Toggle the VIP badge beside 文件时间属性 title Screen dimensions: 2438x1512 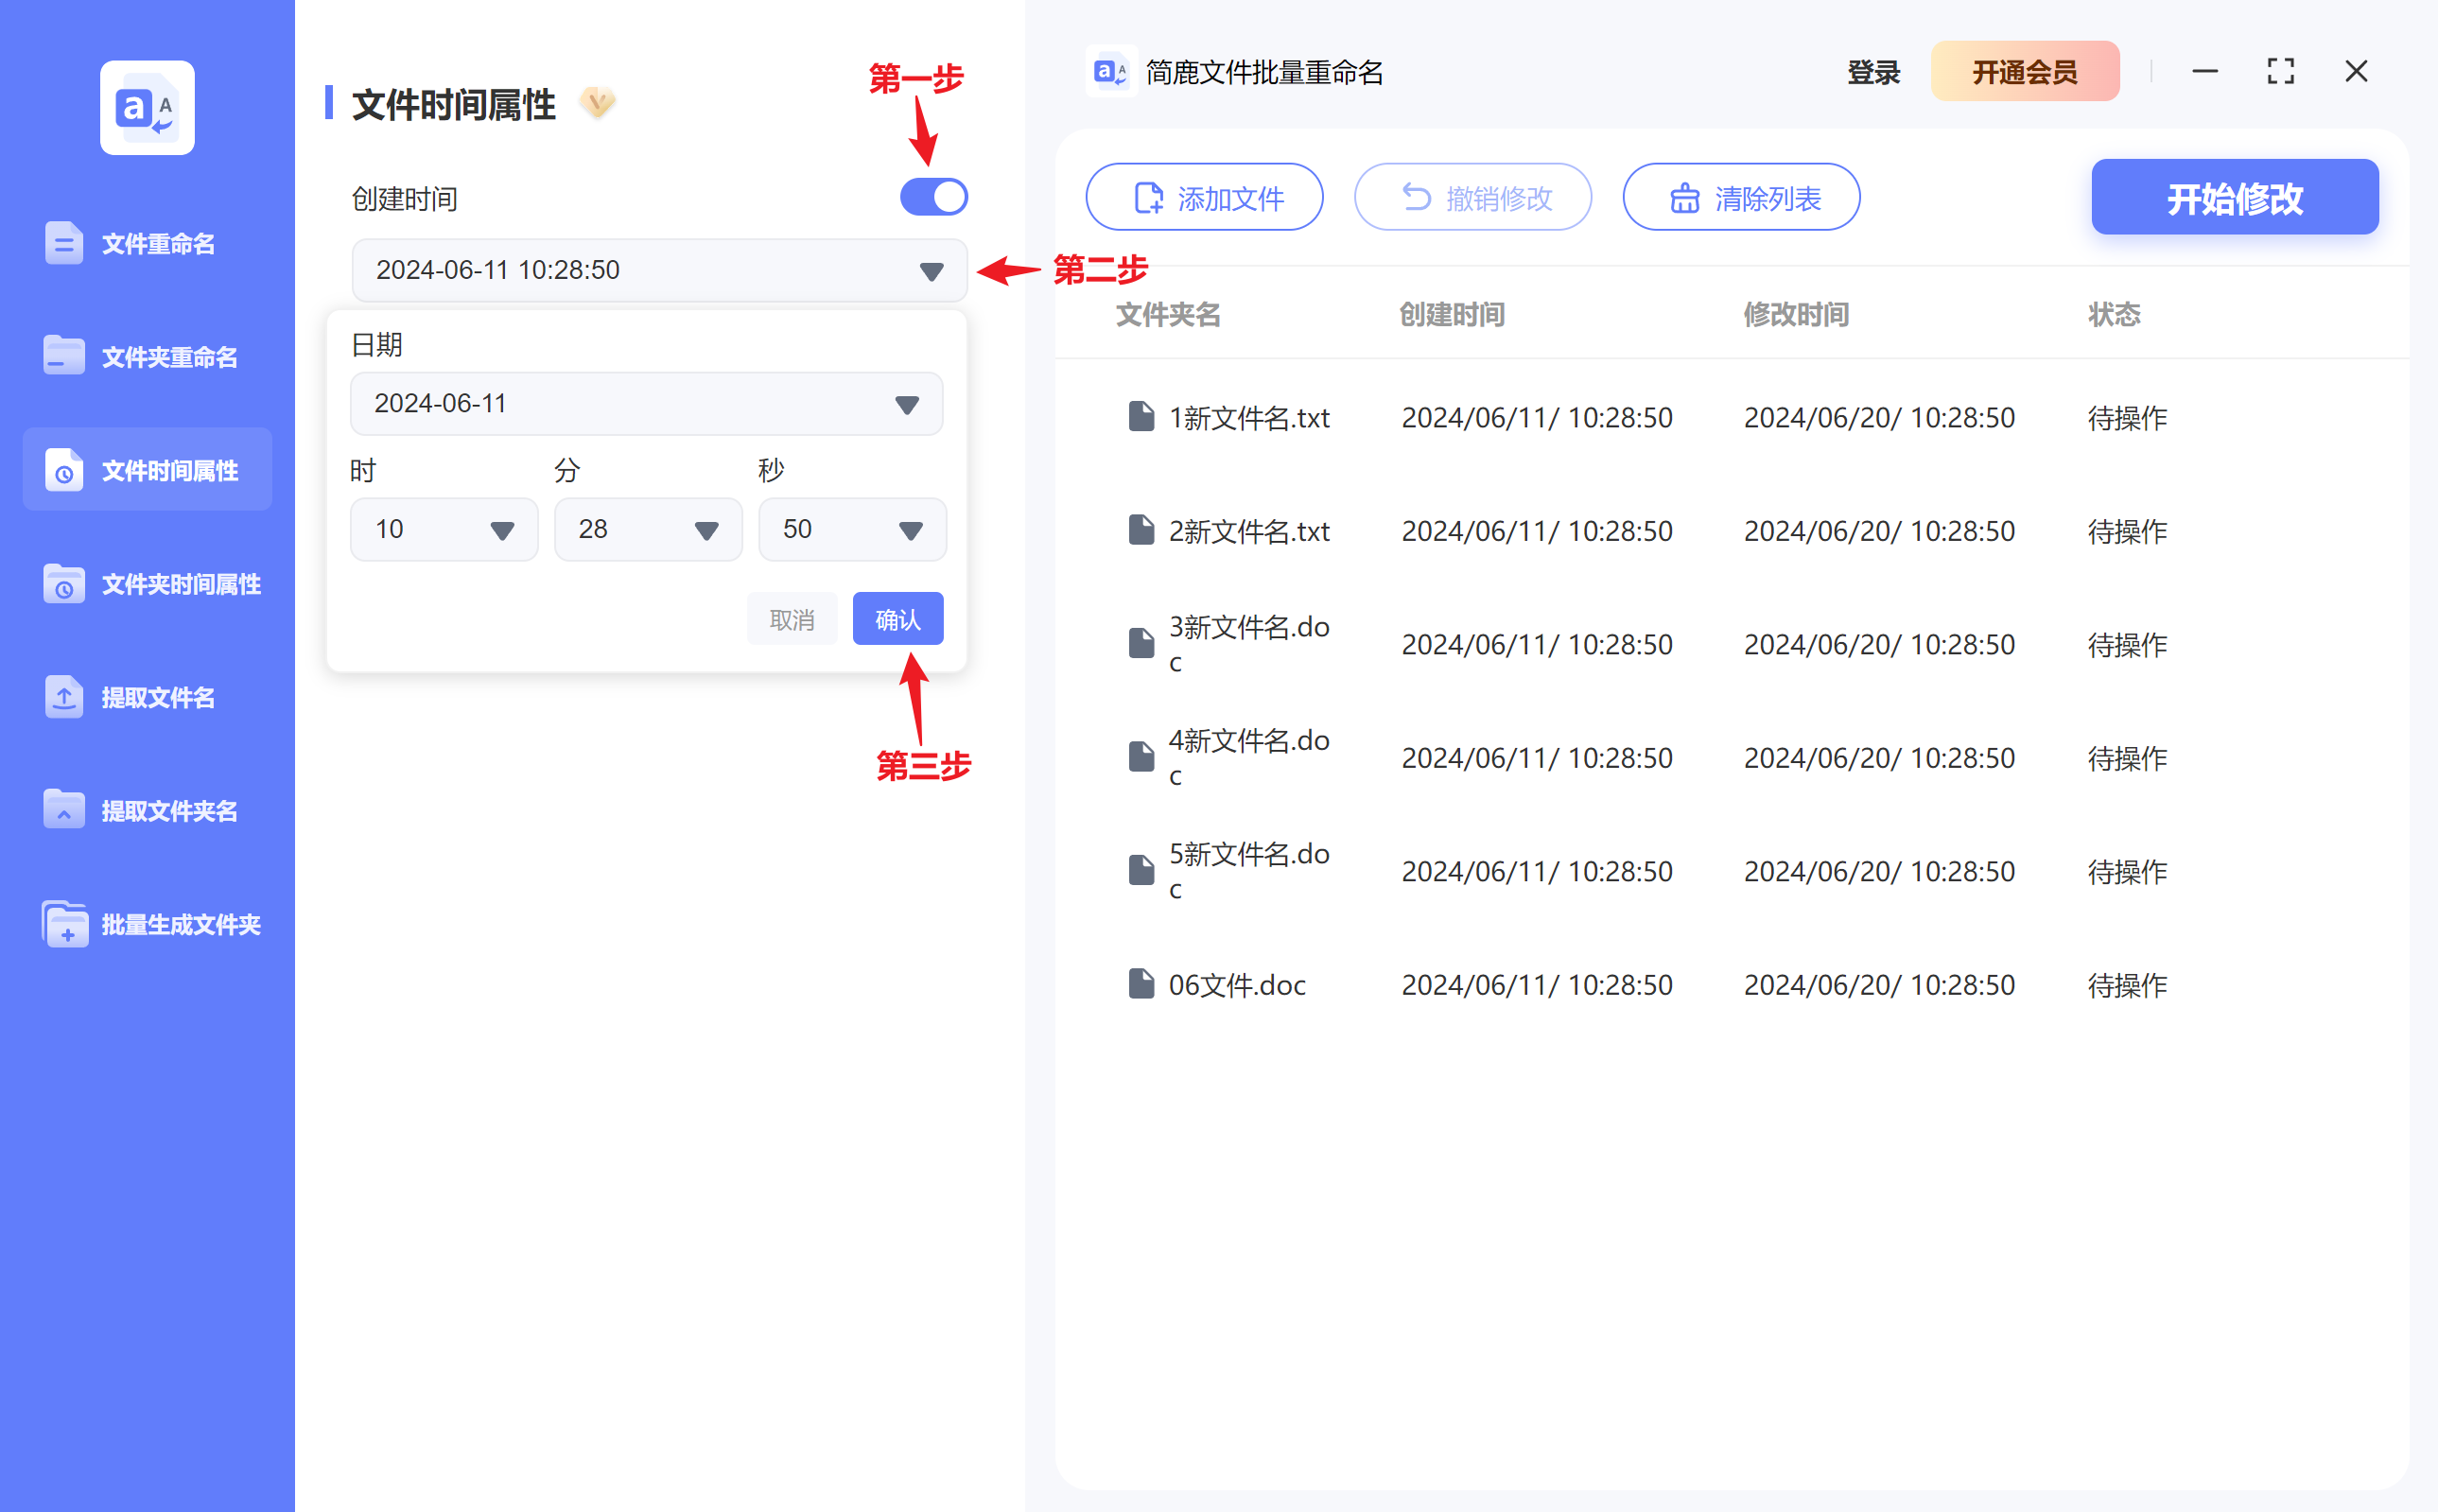pyautogui.click(x=597, y=103)
